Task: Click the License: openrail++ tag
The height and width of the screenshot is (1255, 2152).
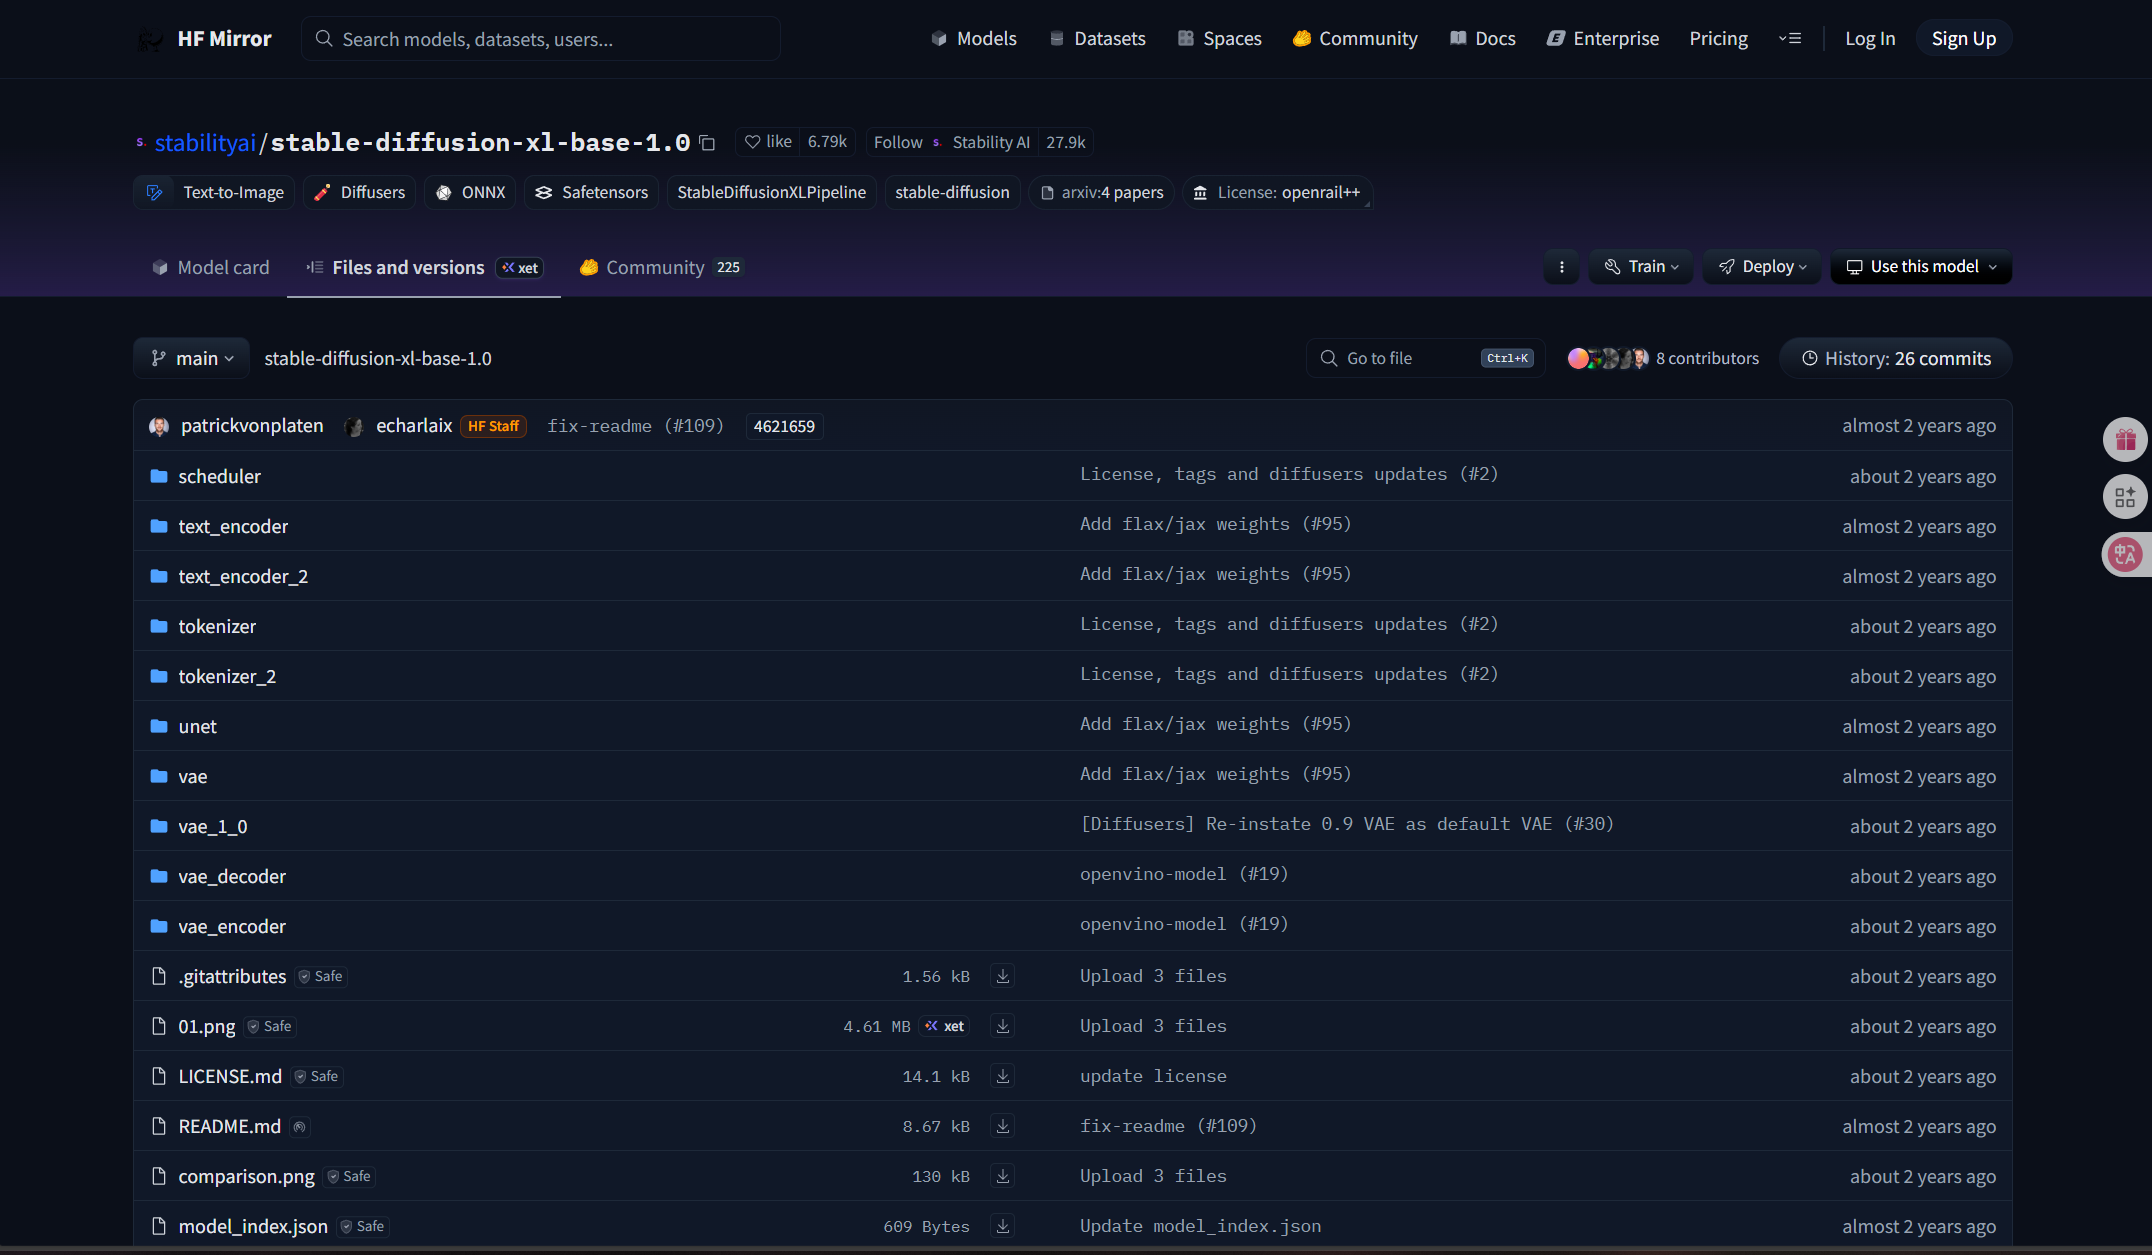Action: coord(1277,192)
